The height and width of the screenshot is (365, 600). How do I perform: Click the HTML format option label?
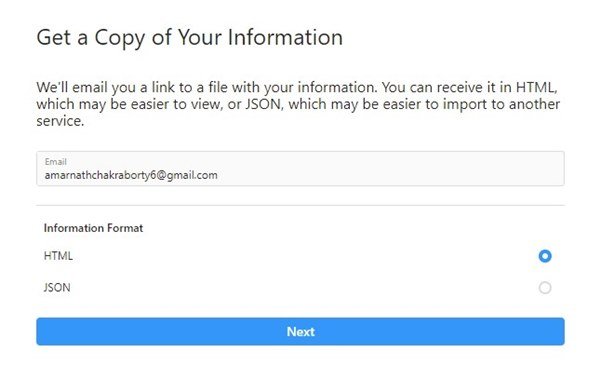pos(58,256)
